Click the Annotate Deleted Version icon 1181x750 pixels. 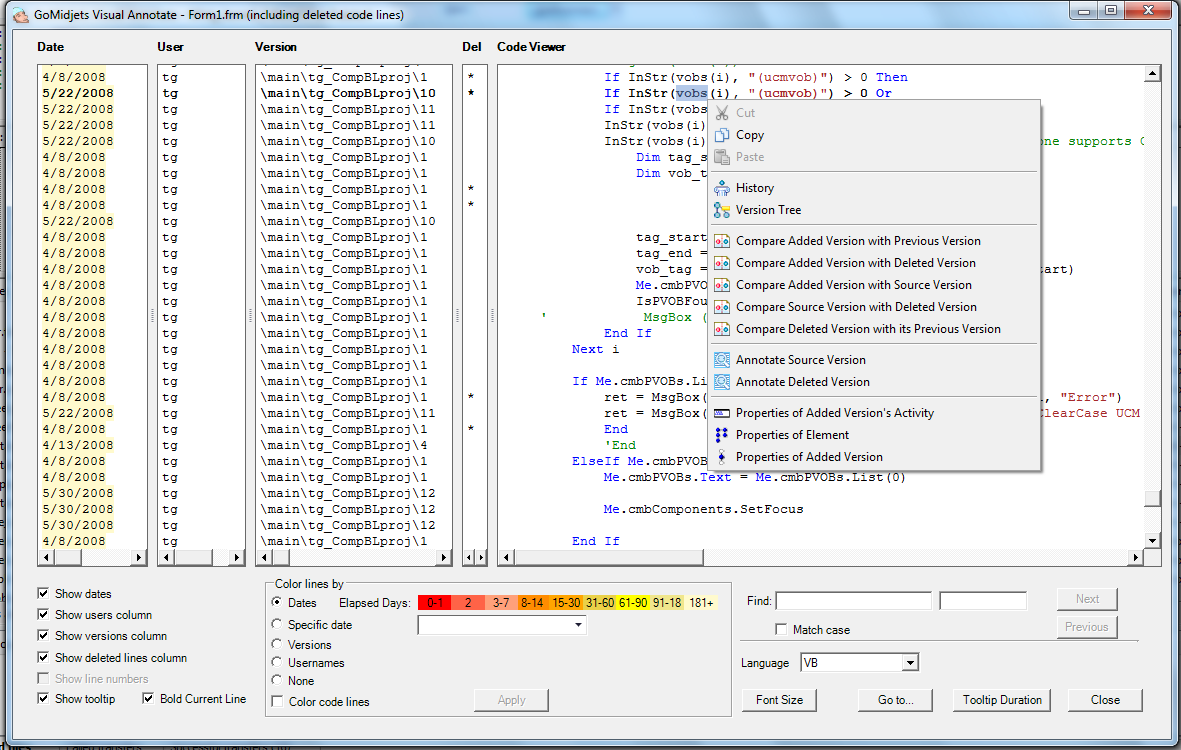[721, 382]
